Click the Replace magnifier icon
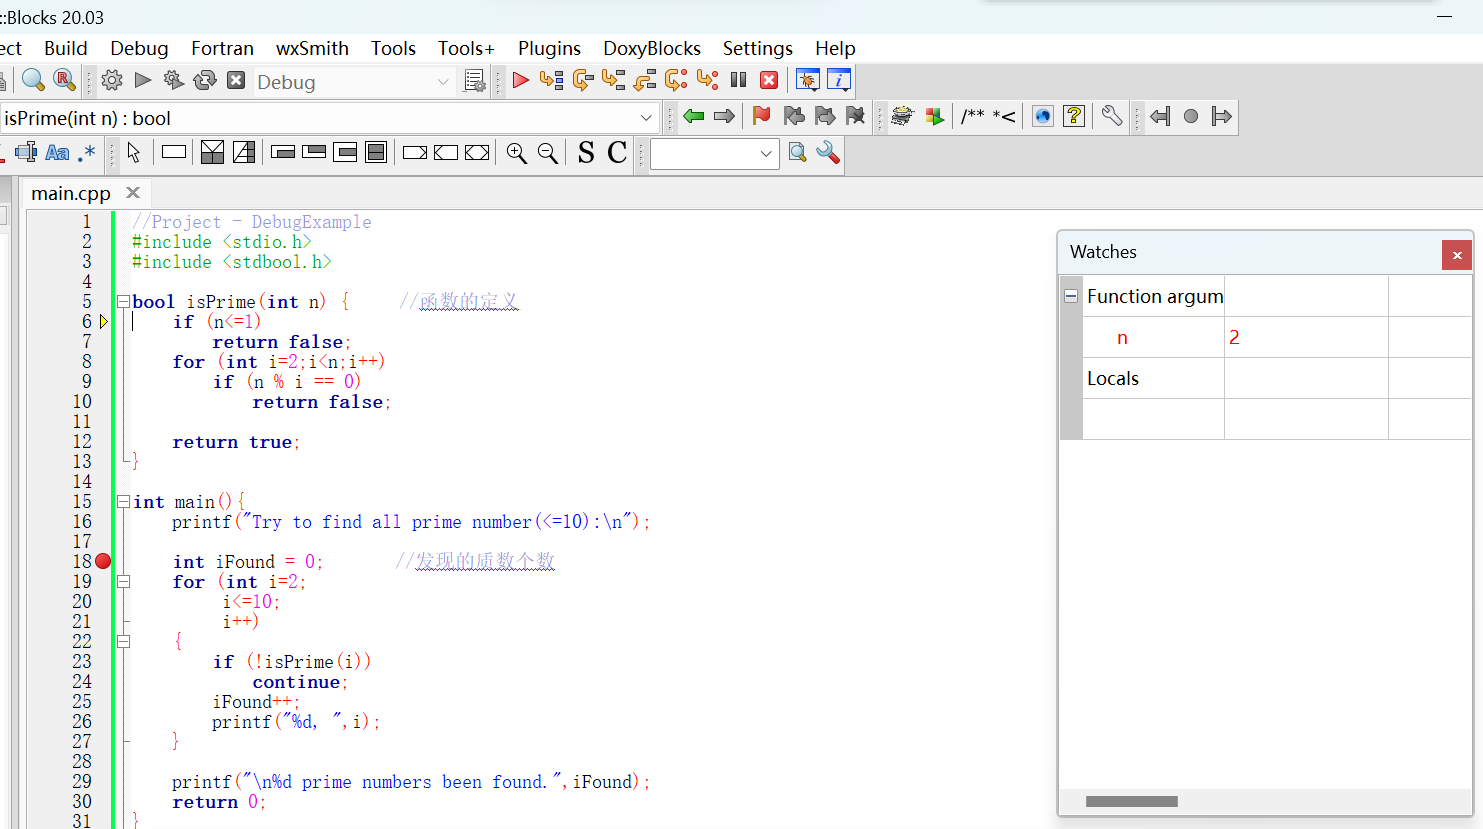 tap(64, 80)
